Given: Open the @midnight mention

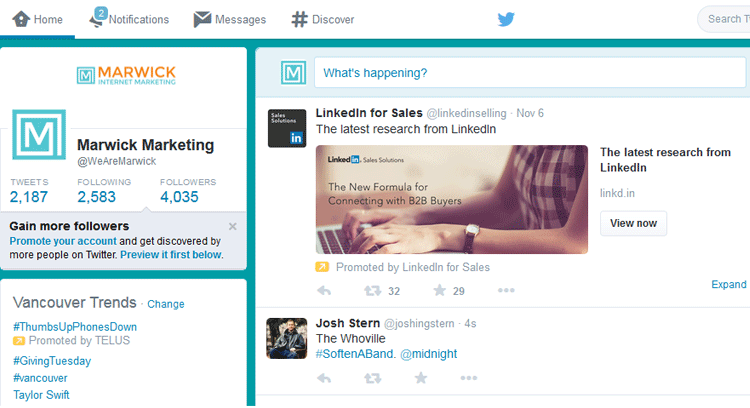Looking at the screenshot, I should click(429, 354).
